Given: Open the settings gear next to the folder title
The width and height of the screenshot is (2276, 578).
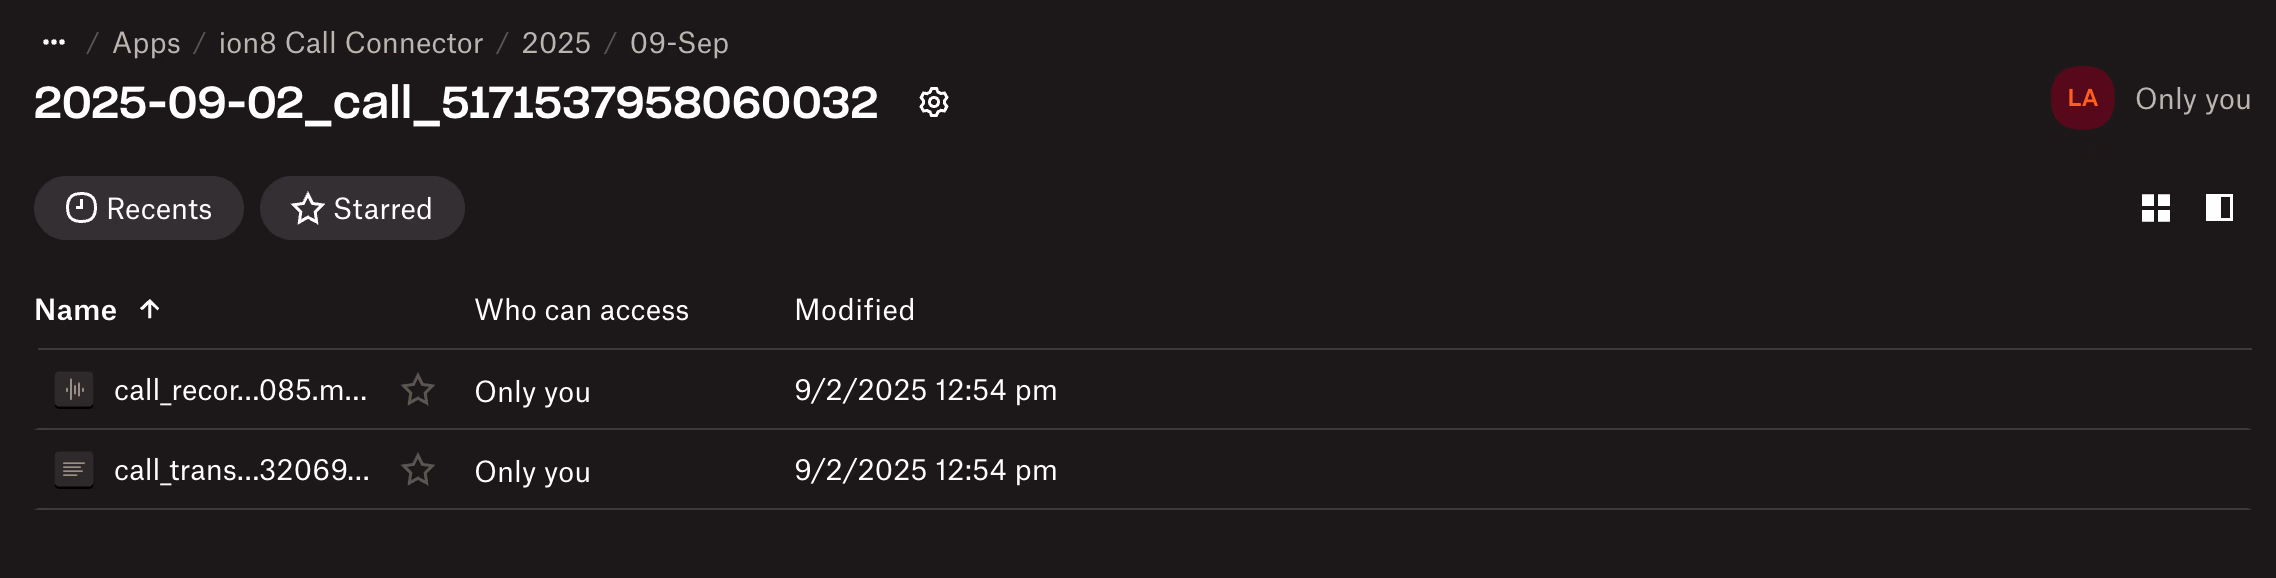Looking at the screenshot, I should click(x=935, y=101).
